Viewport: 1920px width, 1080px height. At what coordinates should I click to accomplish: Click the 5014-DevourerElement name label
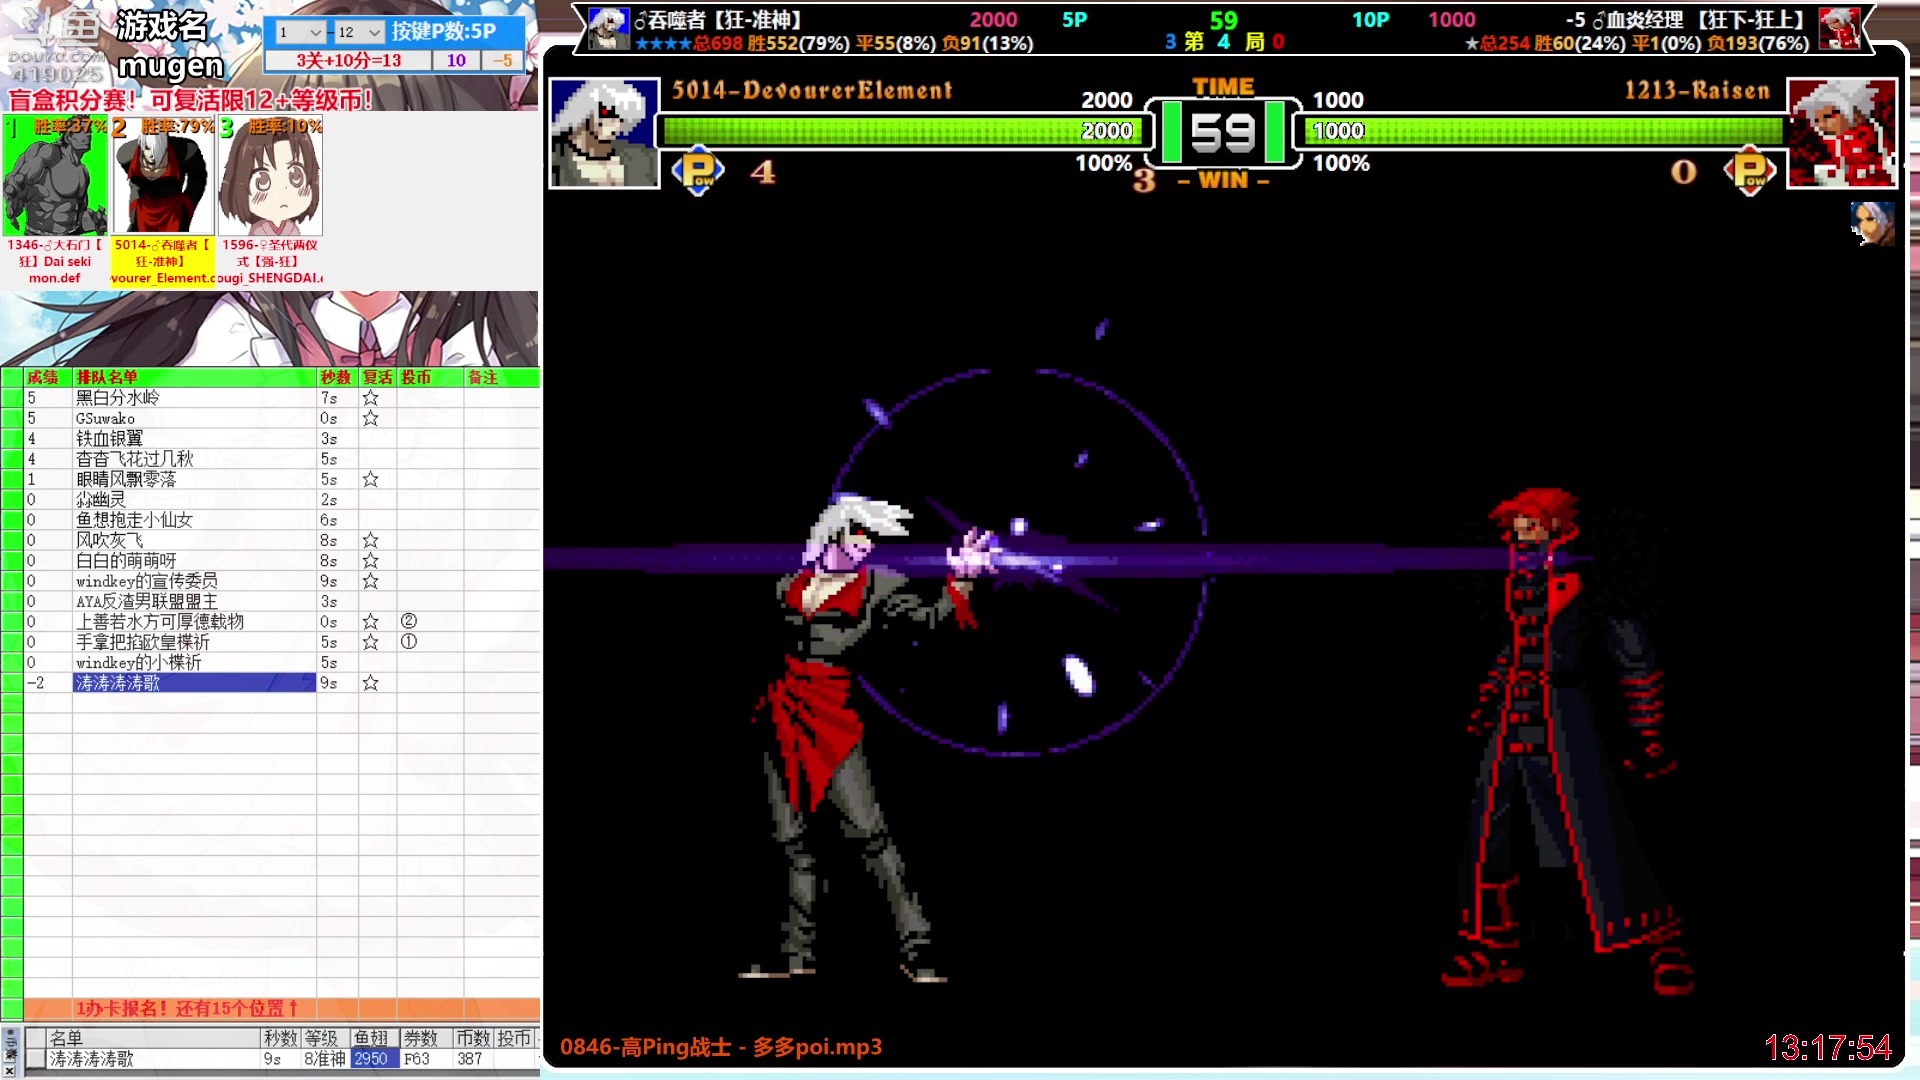[x=812, y=90]
